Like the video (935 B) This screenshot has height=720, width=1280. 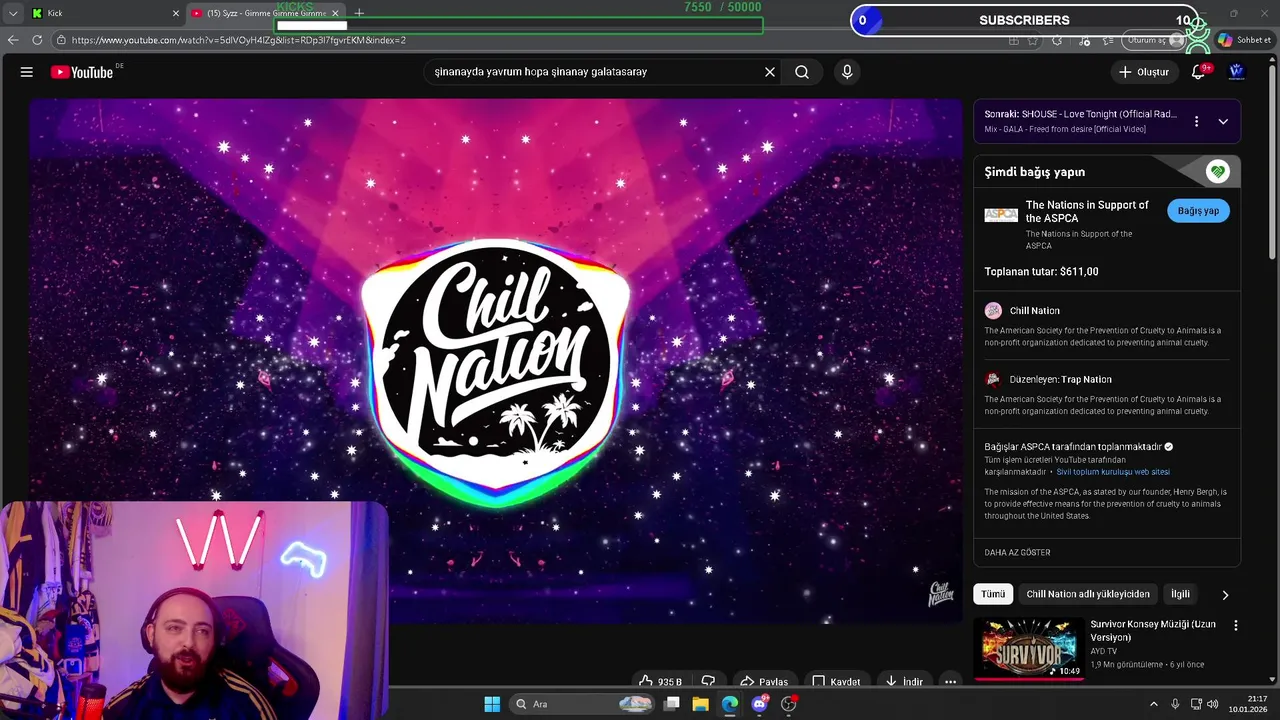click(x=660, y=681)
